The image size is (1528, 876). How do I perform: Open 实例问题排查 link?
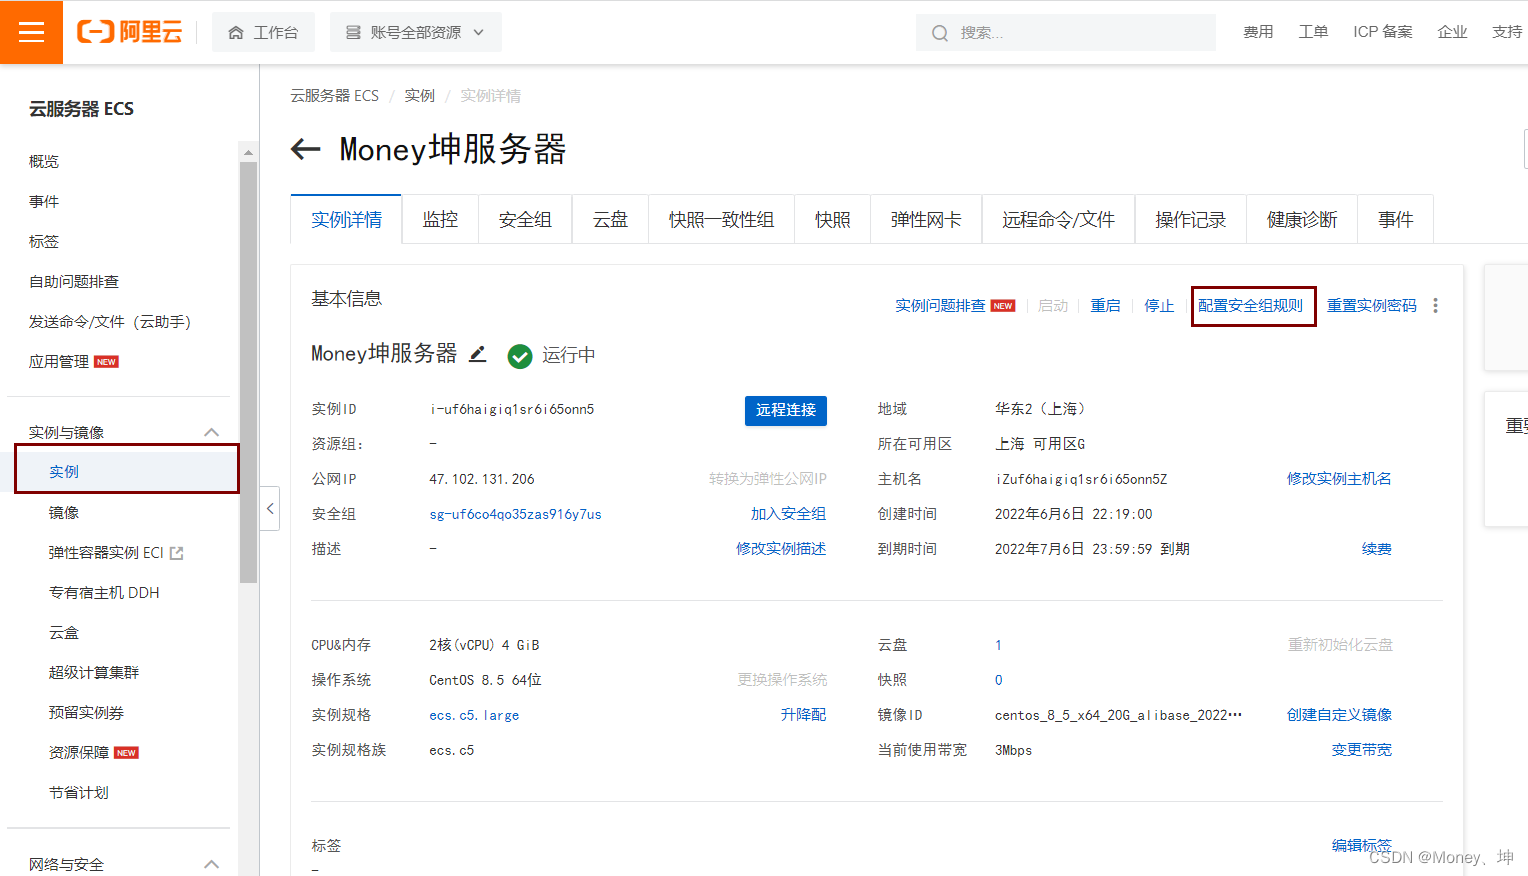pyautogui.click(x=940, y=306)
